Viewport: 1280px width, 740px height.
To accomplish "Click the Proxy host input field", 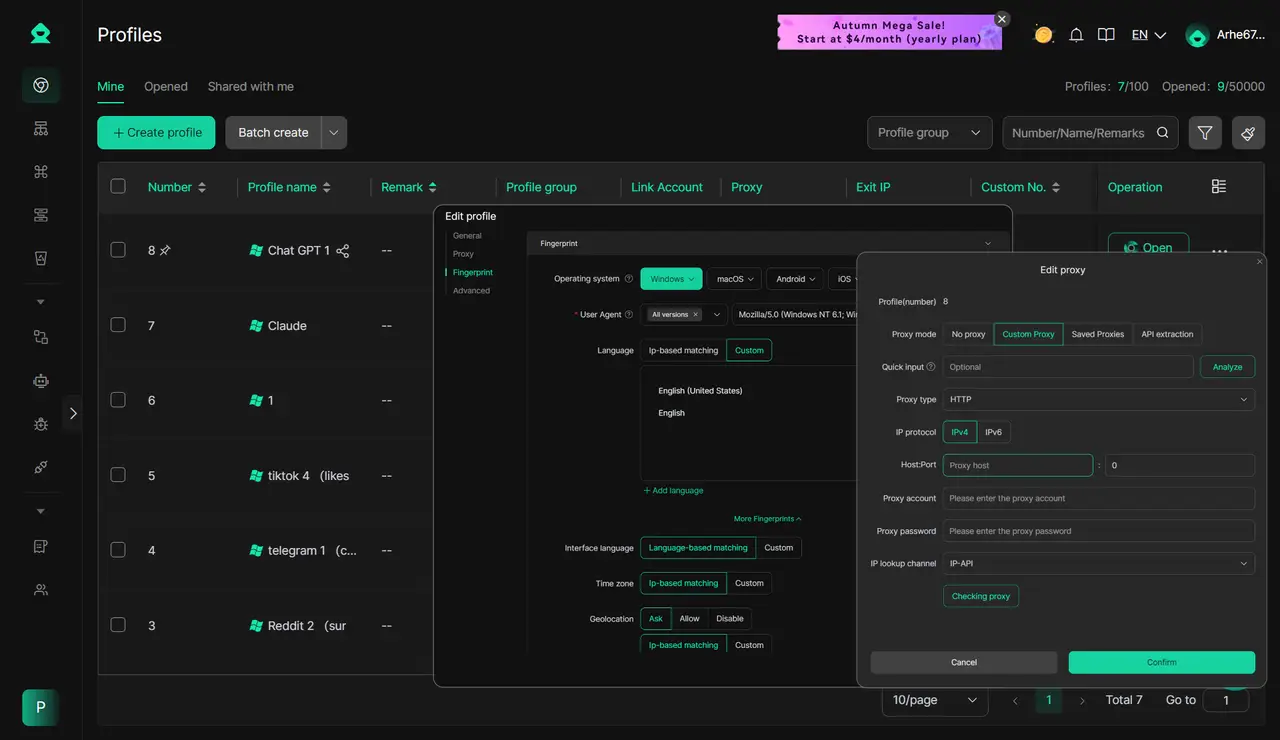I will (1017, 465).
